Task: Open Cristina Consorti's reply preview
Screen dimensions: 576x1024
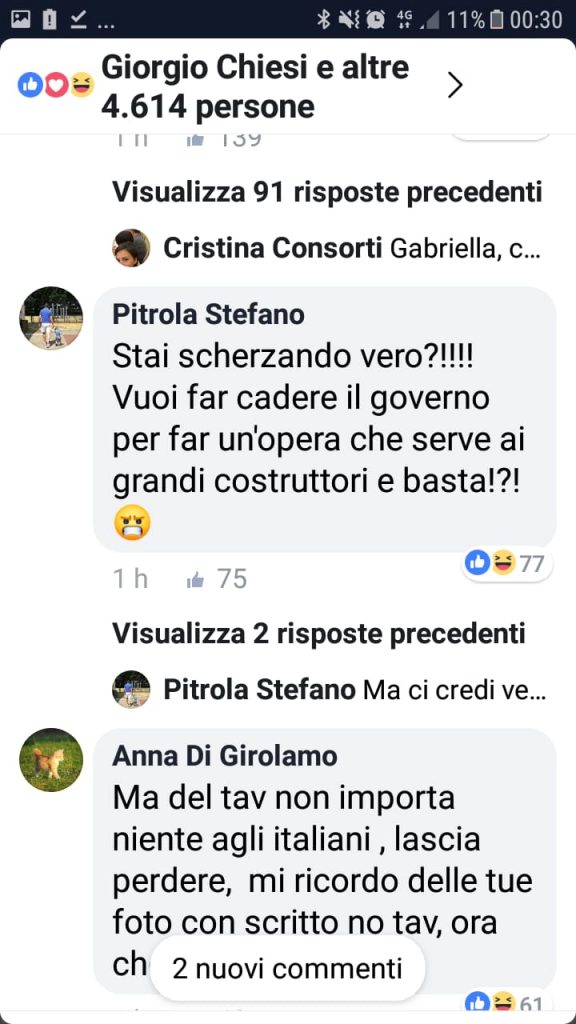Action: coord(351,248)
